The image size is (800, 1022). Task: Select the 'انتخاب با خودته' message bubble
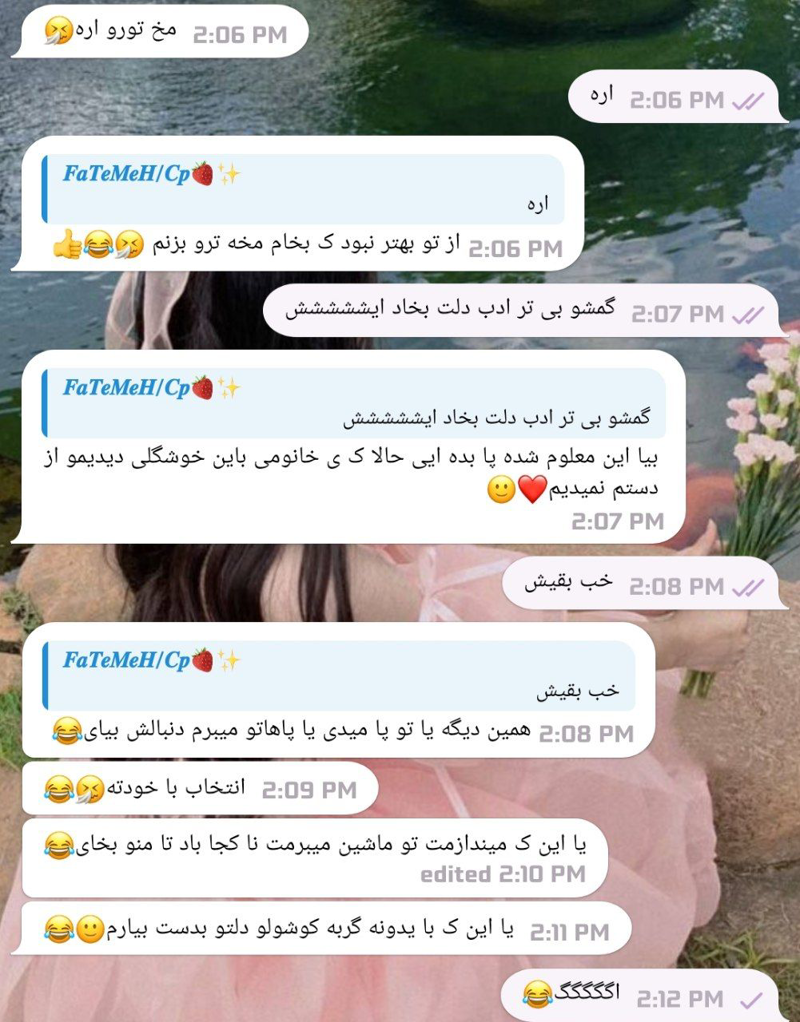[x=200, y=789]
